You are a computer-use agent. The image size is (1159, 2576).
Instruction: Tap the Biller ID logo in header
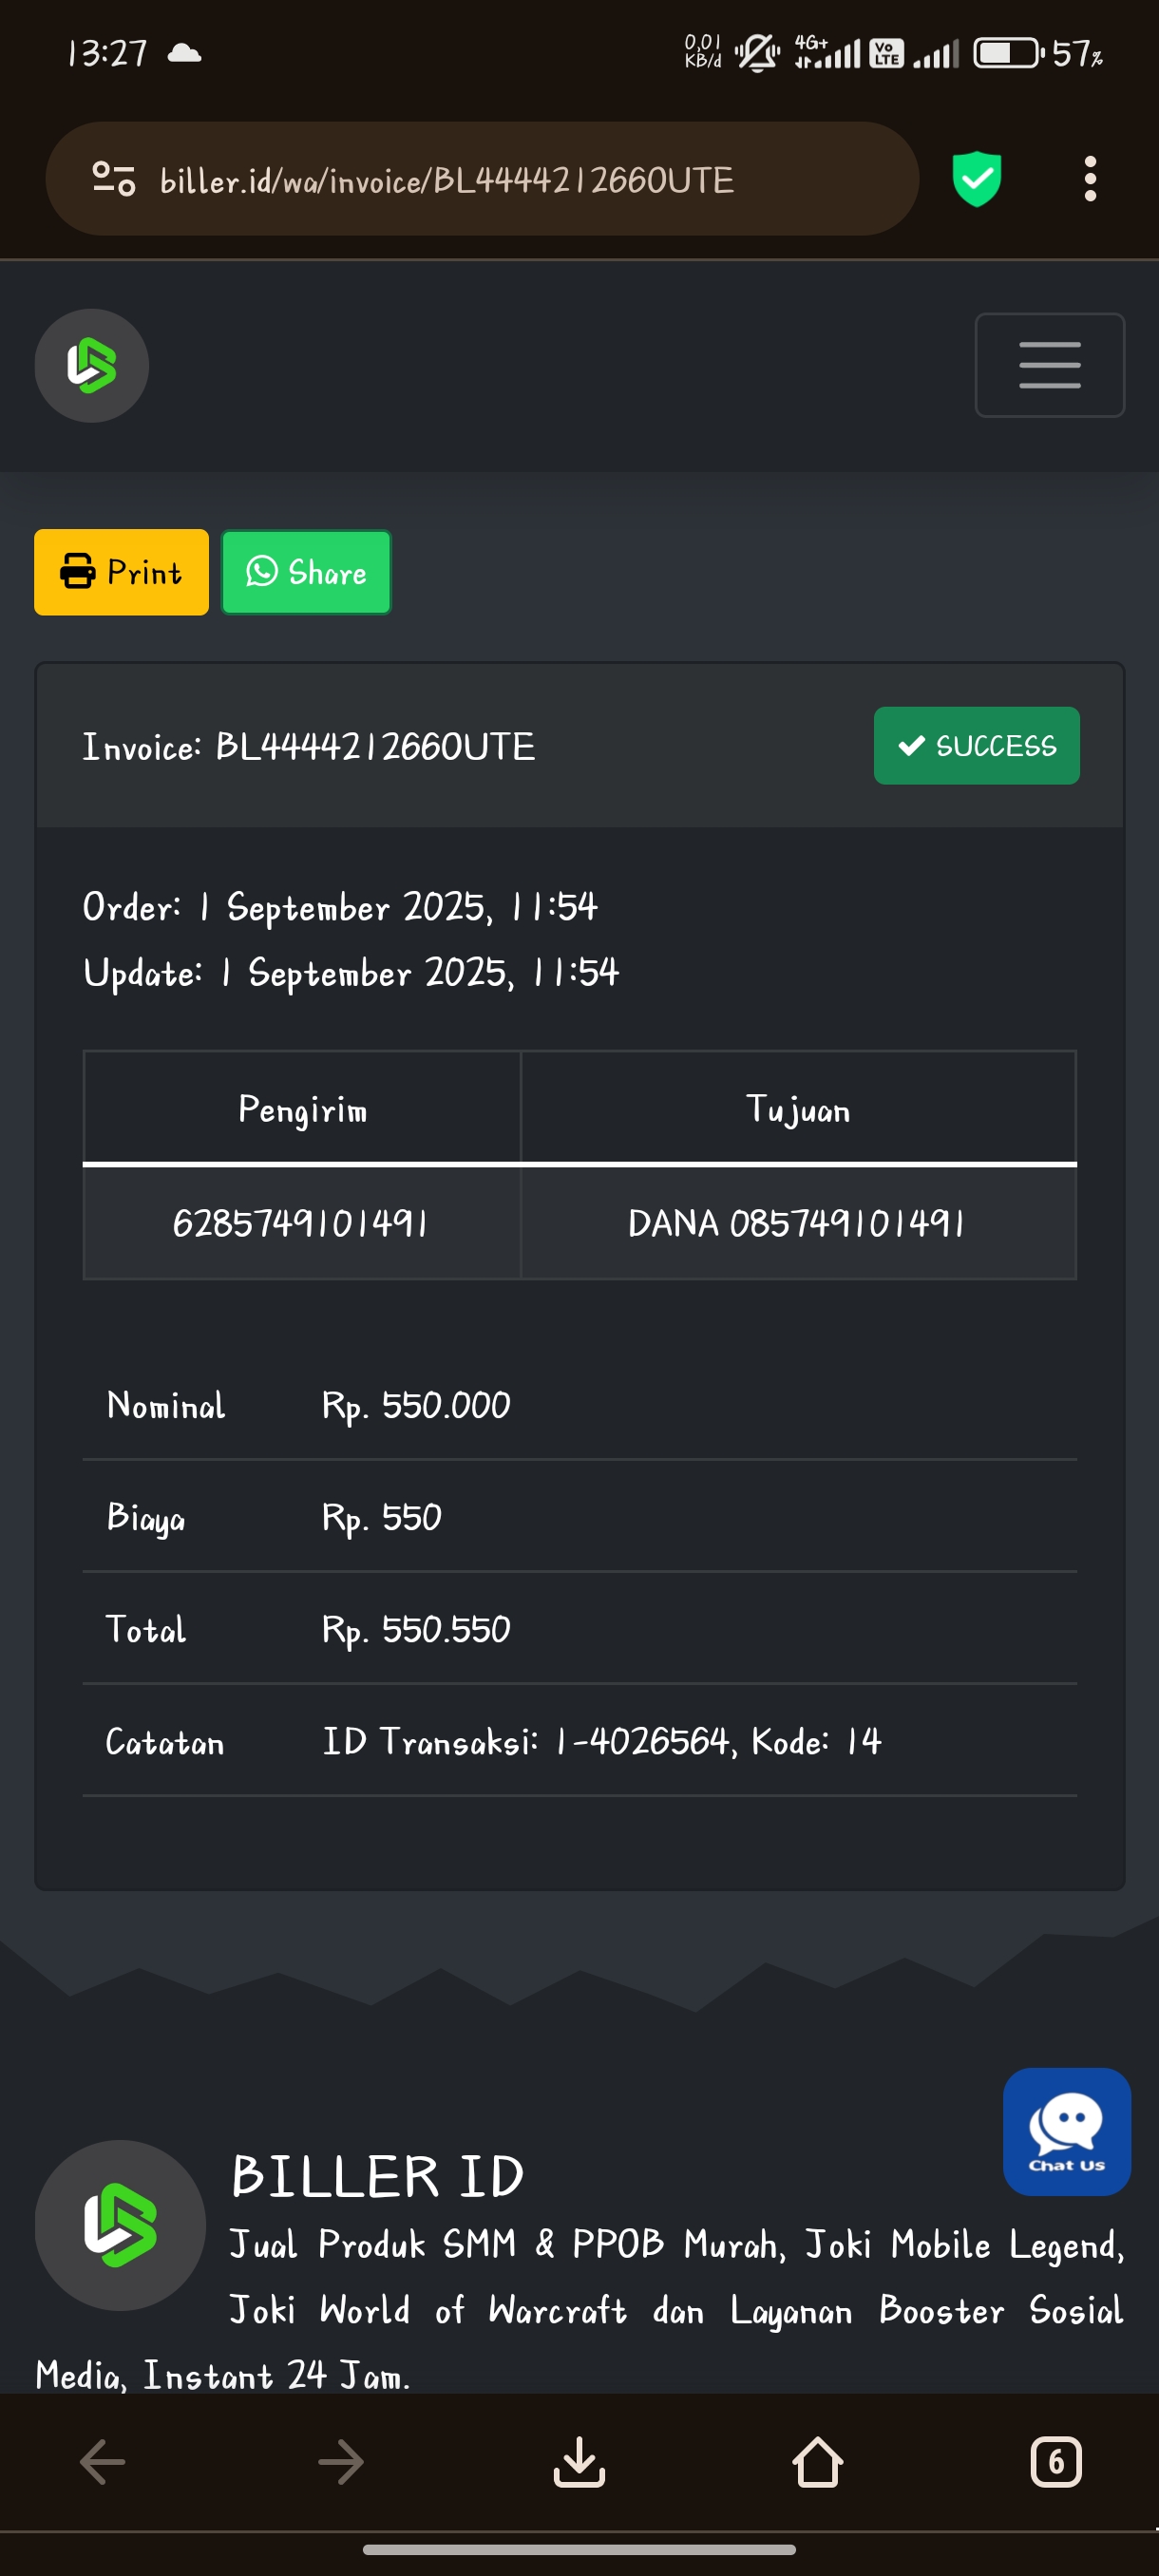click(92, 366)
